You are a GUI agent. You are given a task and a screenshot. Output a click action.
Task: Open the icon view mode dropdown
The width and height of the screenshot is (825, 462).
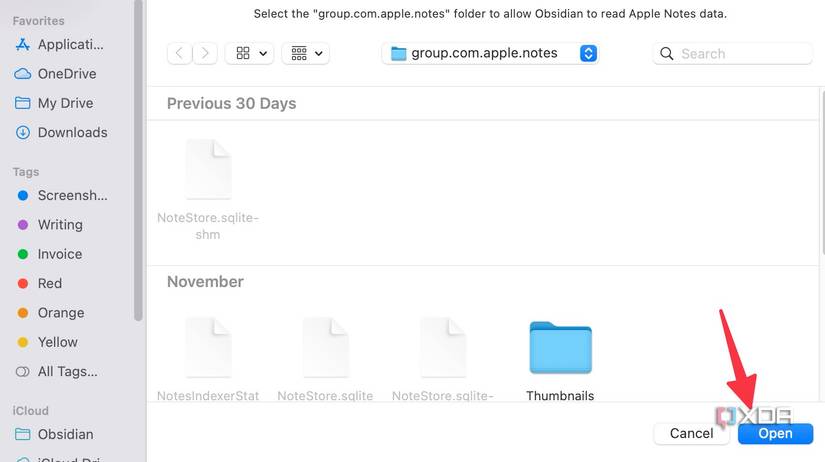[x=249, y=53]
